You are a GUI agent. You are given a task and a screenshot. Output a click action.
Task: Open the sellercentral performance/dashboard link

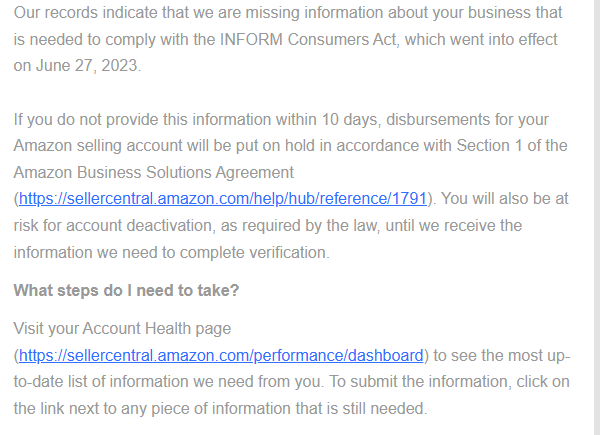click(221, 356)
